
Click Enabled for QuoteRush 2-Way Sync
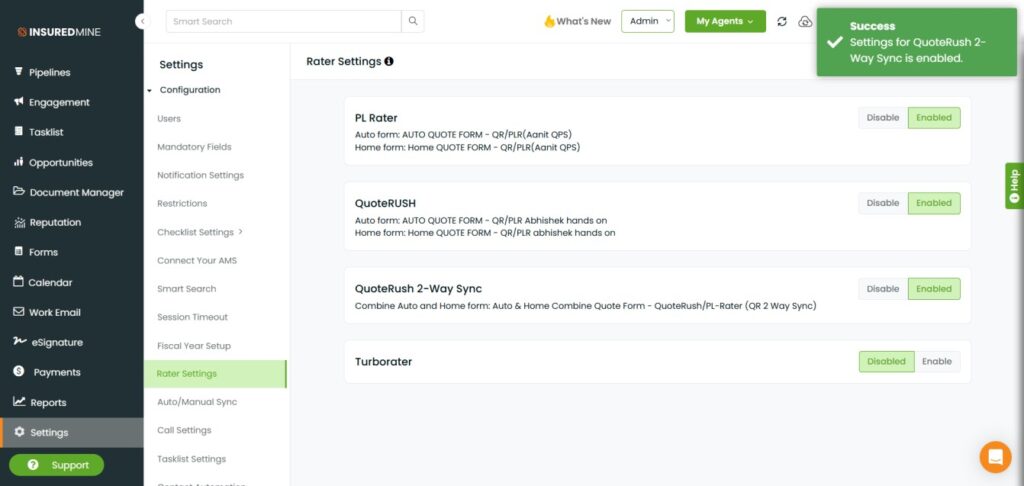[934, 289]
